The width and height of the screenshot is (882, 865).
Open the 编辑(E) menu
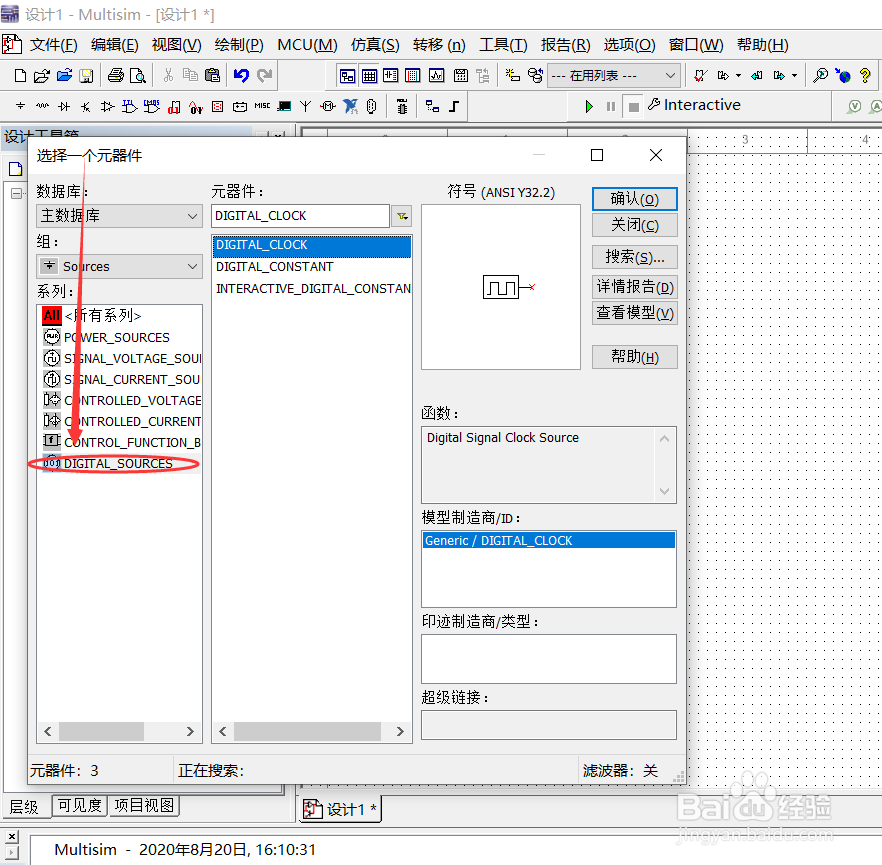coord(115,45)
